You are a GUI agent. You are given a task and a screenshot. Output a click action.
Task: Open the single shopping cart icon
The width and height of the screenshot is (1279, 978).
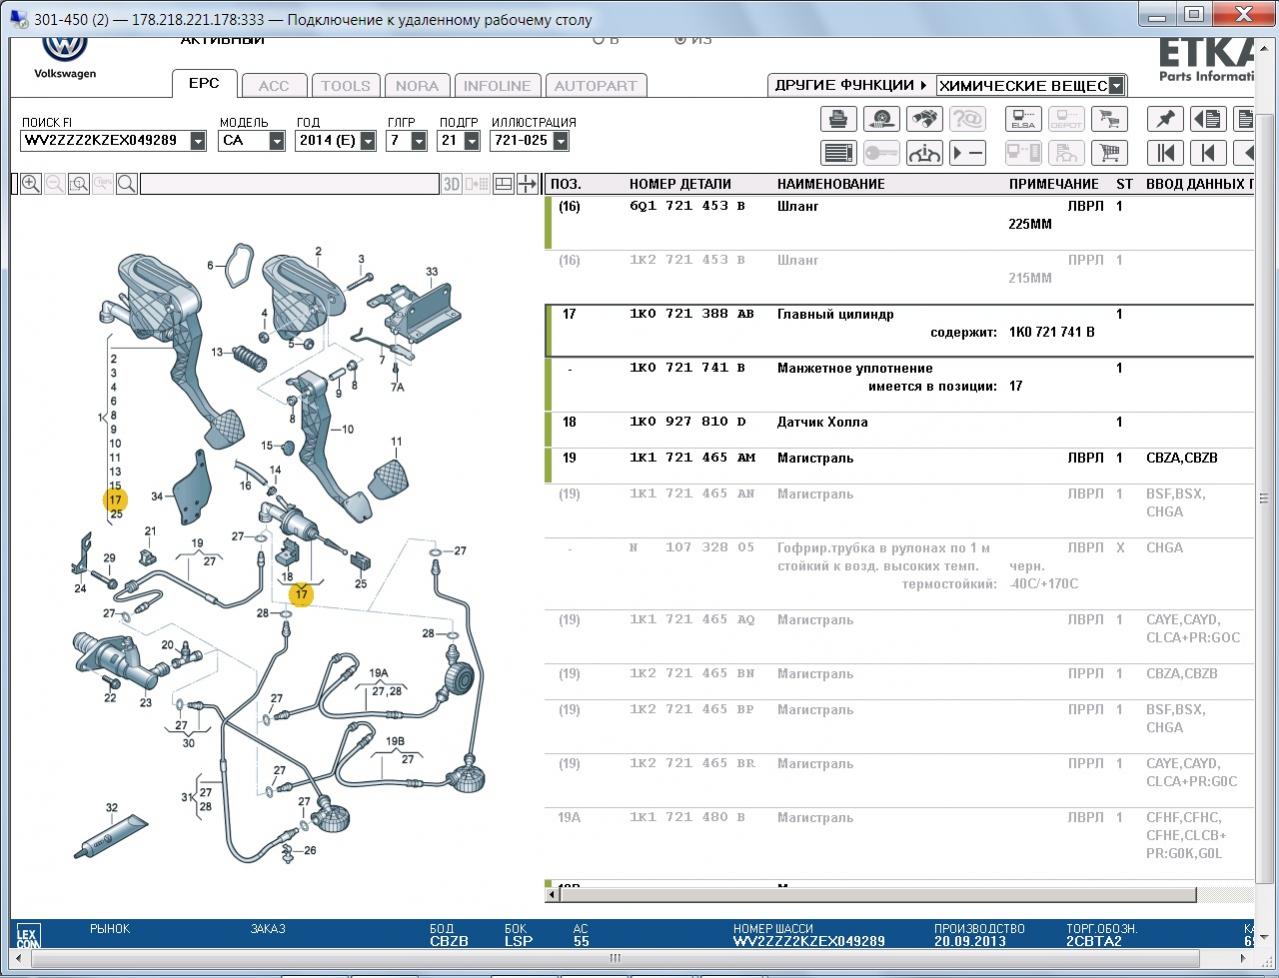[1109, 153]
